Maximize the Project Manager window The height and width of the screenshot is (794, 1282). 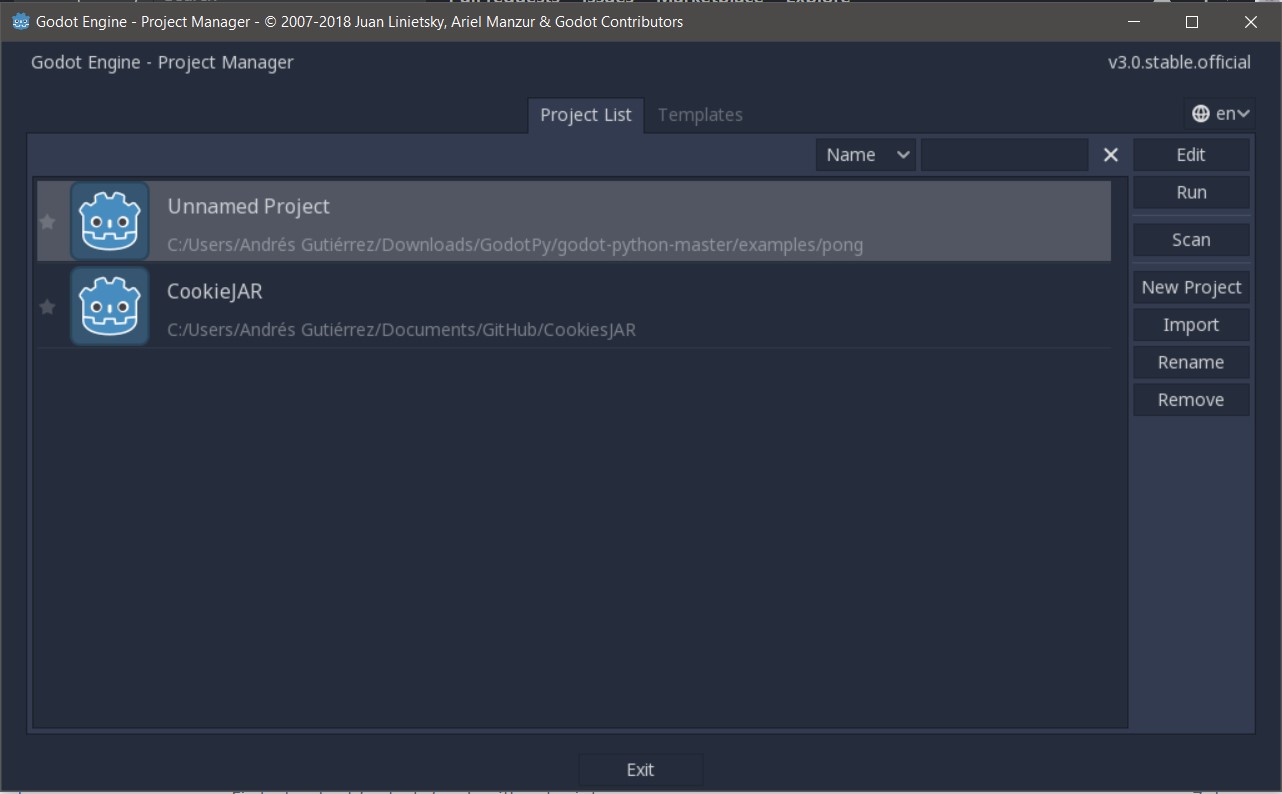[x=1192, y=21]
